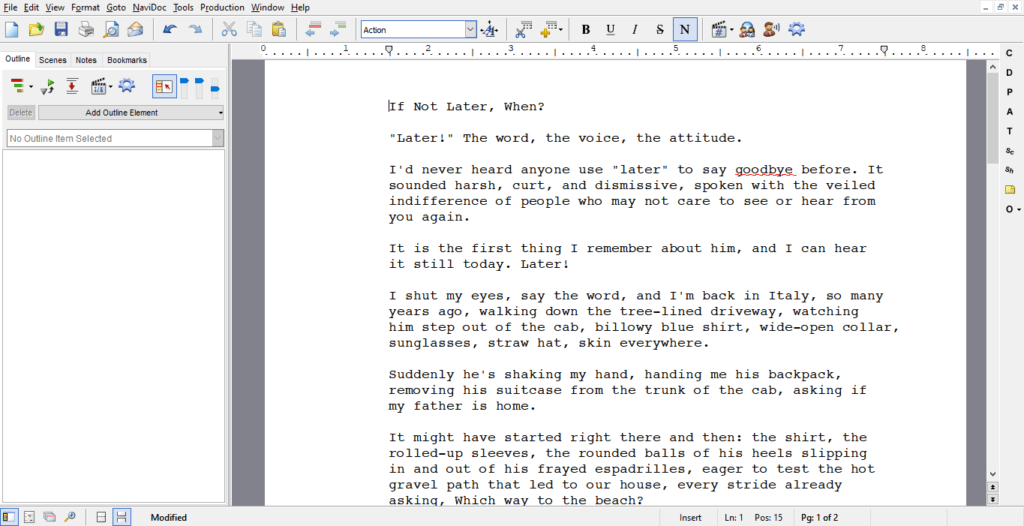The height and width of the screenshot is (526, 1024).
Task: Toggle the NaviDoc panel status bar icon
Action: pyautogui.click(x=10, y=517)
